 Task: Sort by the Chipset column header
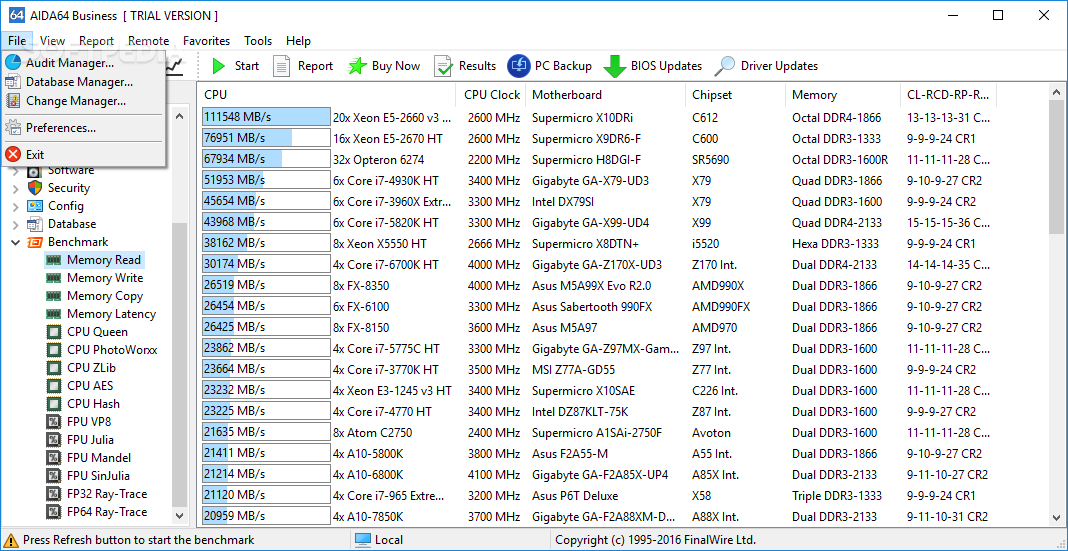736,95
